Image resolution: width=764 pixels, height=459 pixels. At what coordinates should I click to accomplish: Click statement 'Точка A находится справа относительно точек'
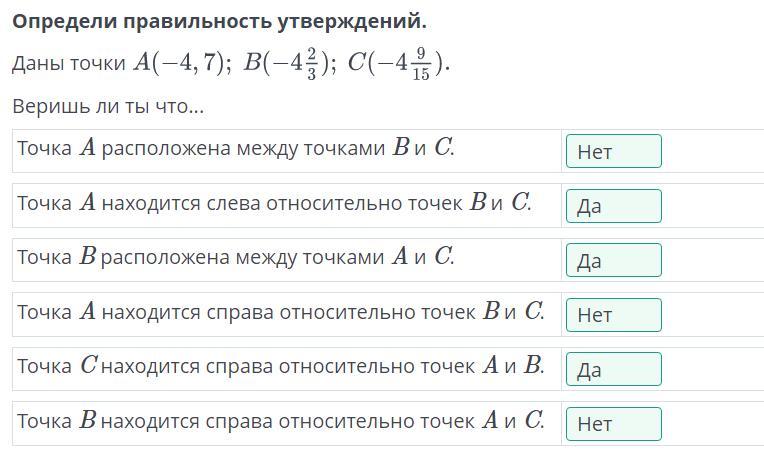pyautogui.click(x=281, y=312)
